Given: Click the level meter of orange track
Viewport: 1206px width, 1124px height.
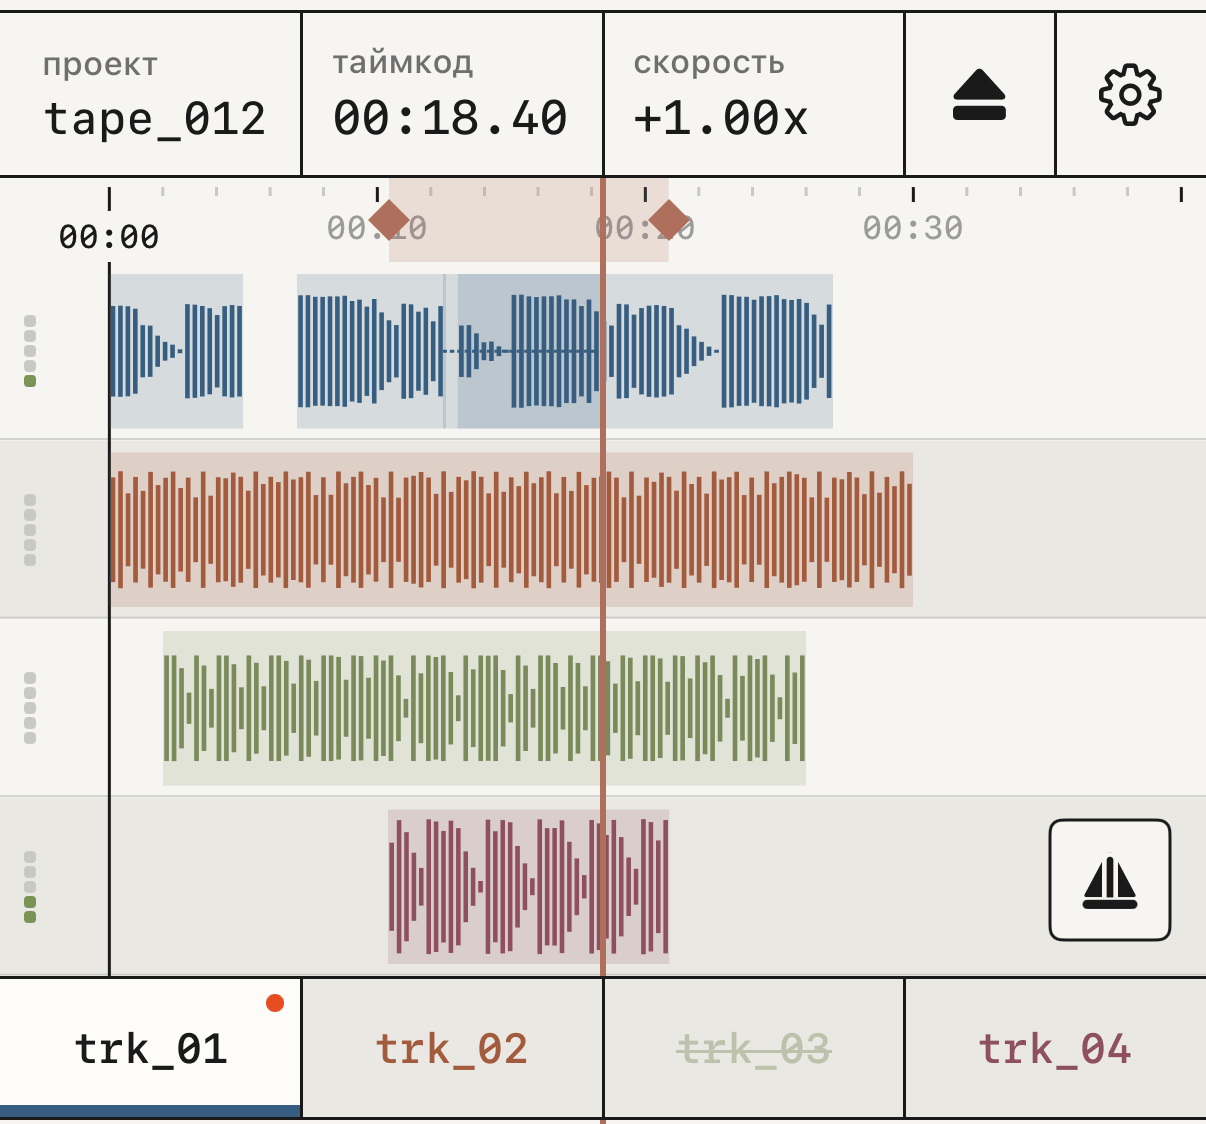Looking at the screenshot, I should click(30, 530).
